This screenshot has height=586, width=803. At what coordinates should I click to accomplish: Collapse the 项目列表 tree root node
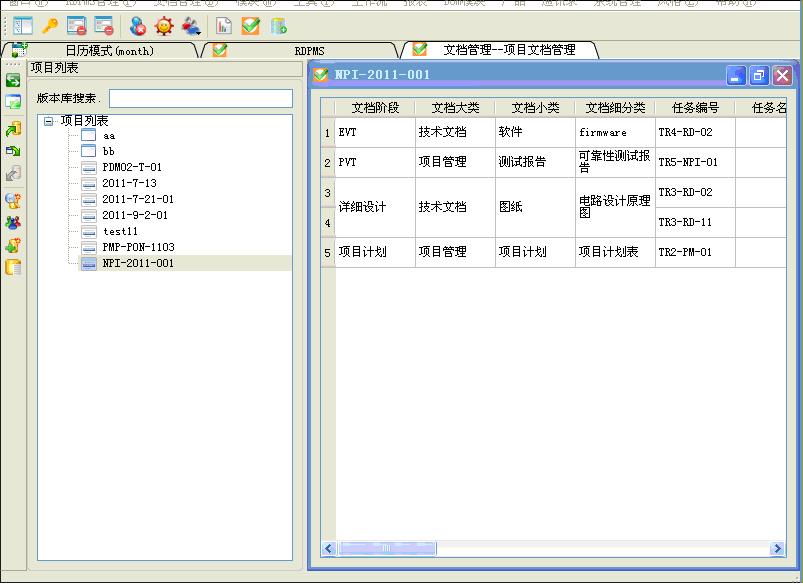[48, 121]
